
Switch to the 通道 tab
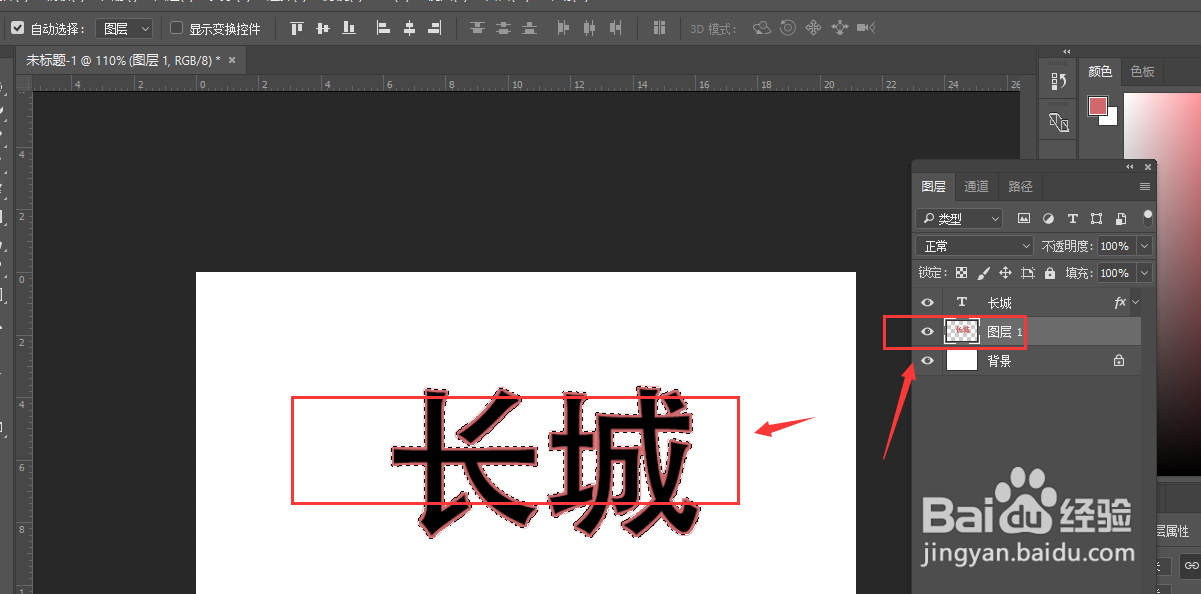(x=976, y=186)
